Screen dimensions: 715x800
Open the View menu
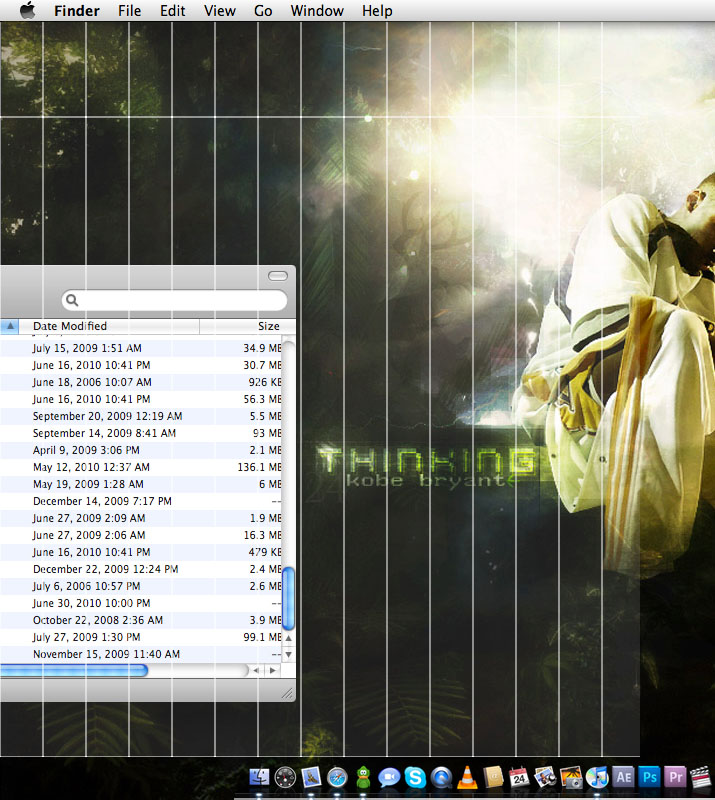click(220, 11)
